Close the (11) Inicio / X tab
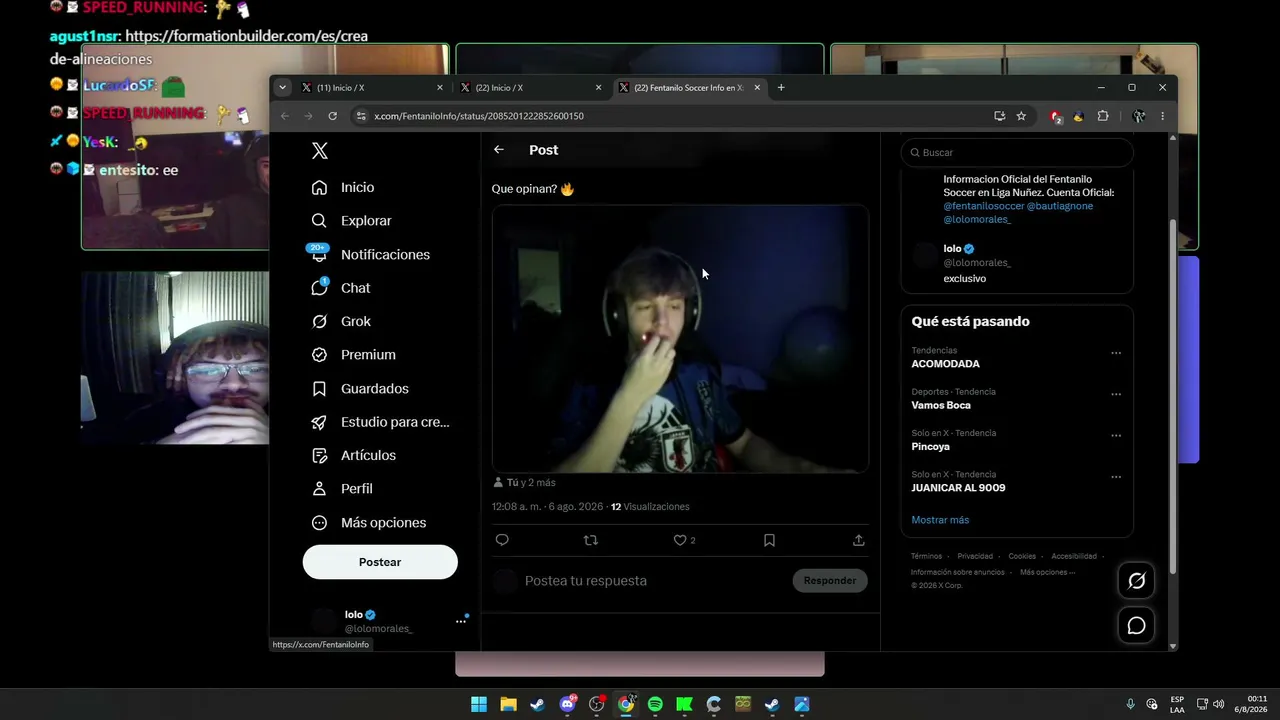 (440, 88)
